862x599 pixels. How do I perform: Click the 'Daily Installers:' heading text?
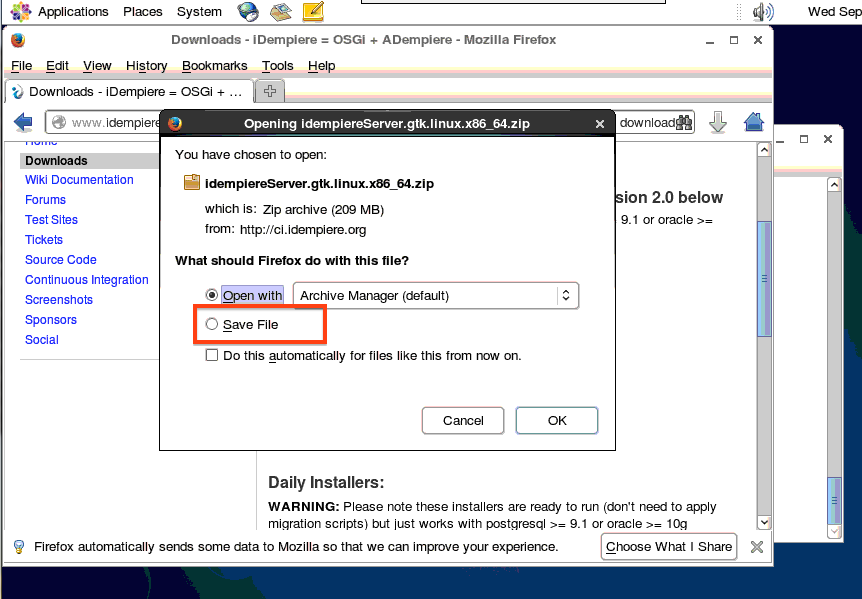pyautogui.click(x=326, y=482)
